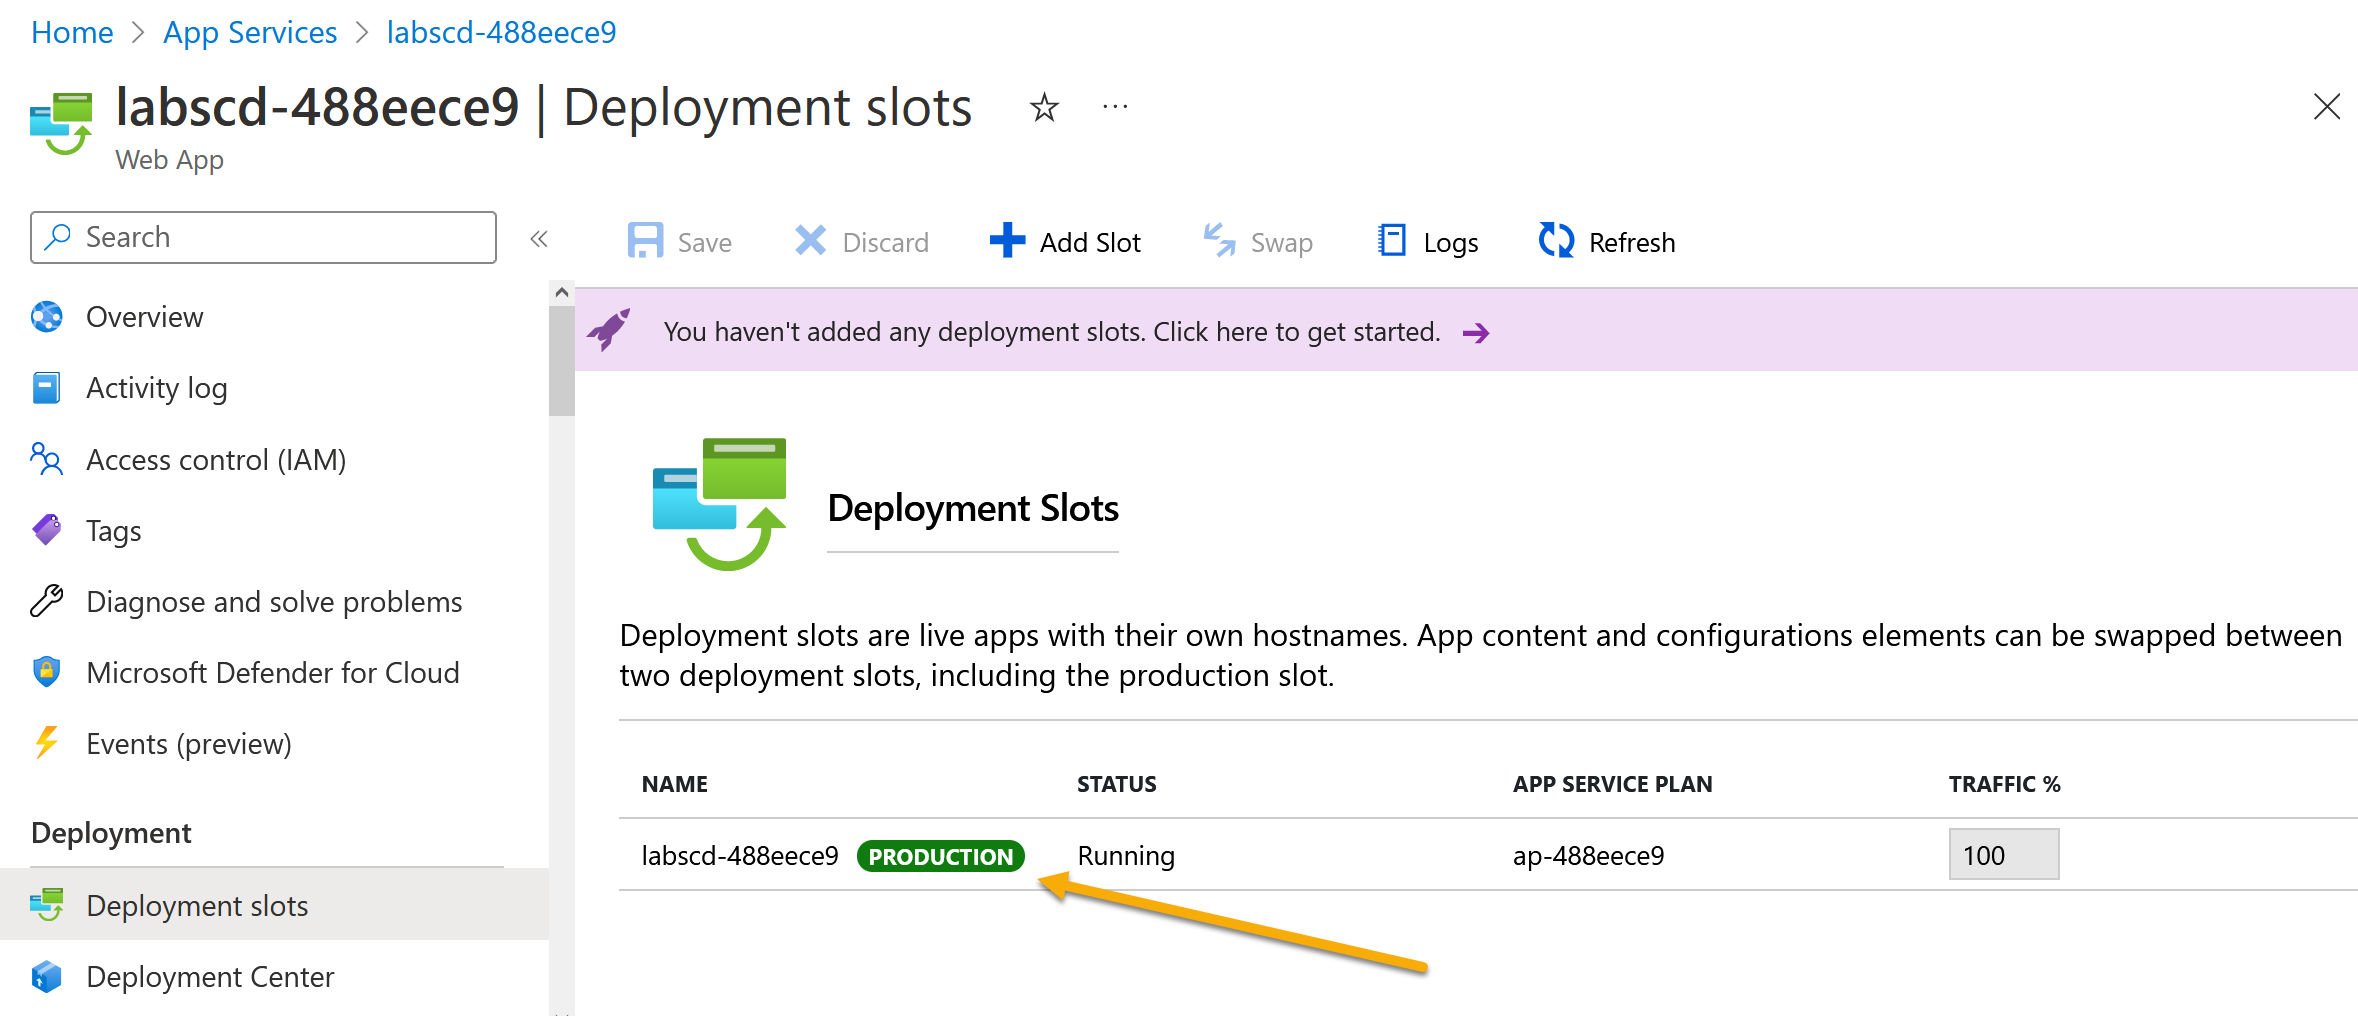The height and width of the screenshot is (1016, 2358).
Task: Click the sidebar Deployment slots icon
Action: (x=46, y=905)
